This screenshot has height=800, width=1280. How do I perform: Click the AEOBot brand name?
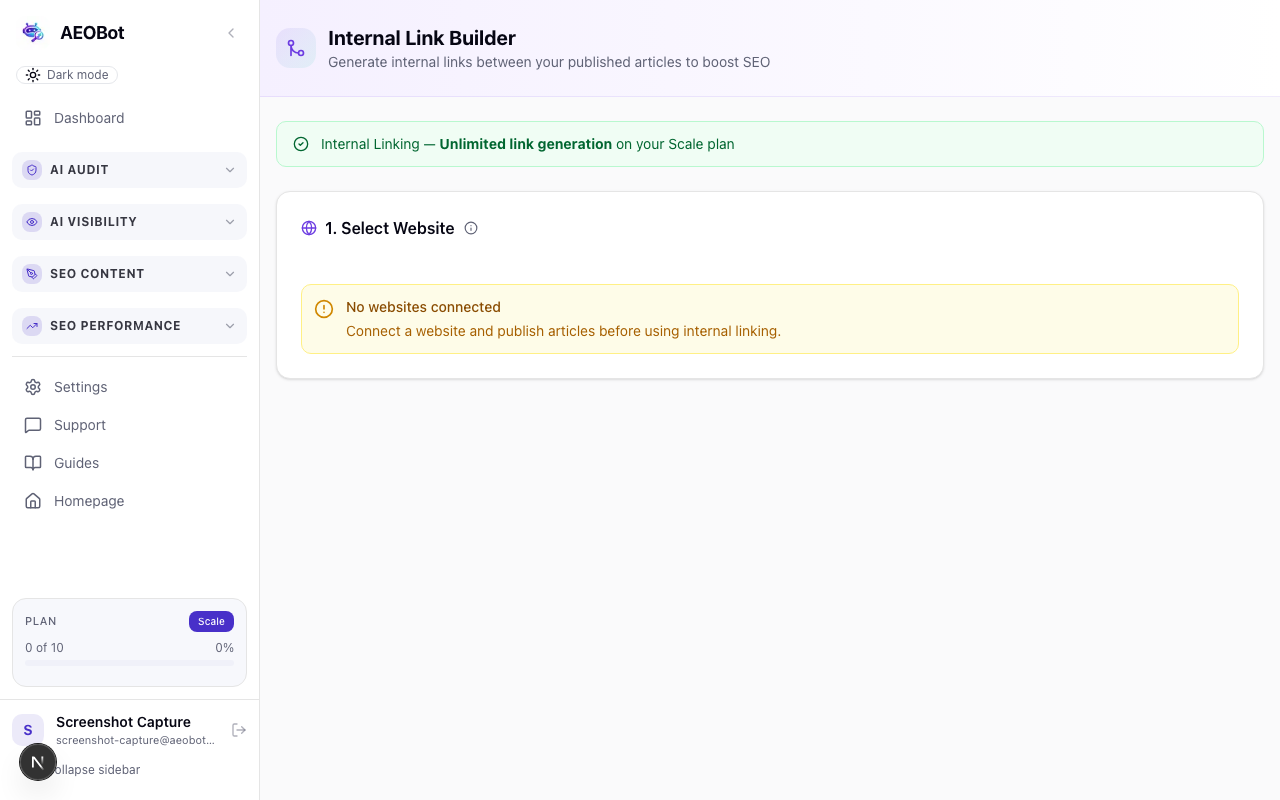[92, 33]
